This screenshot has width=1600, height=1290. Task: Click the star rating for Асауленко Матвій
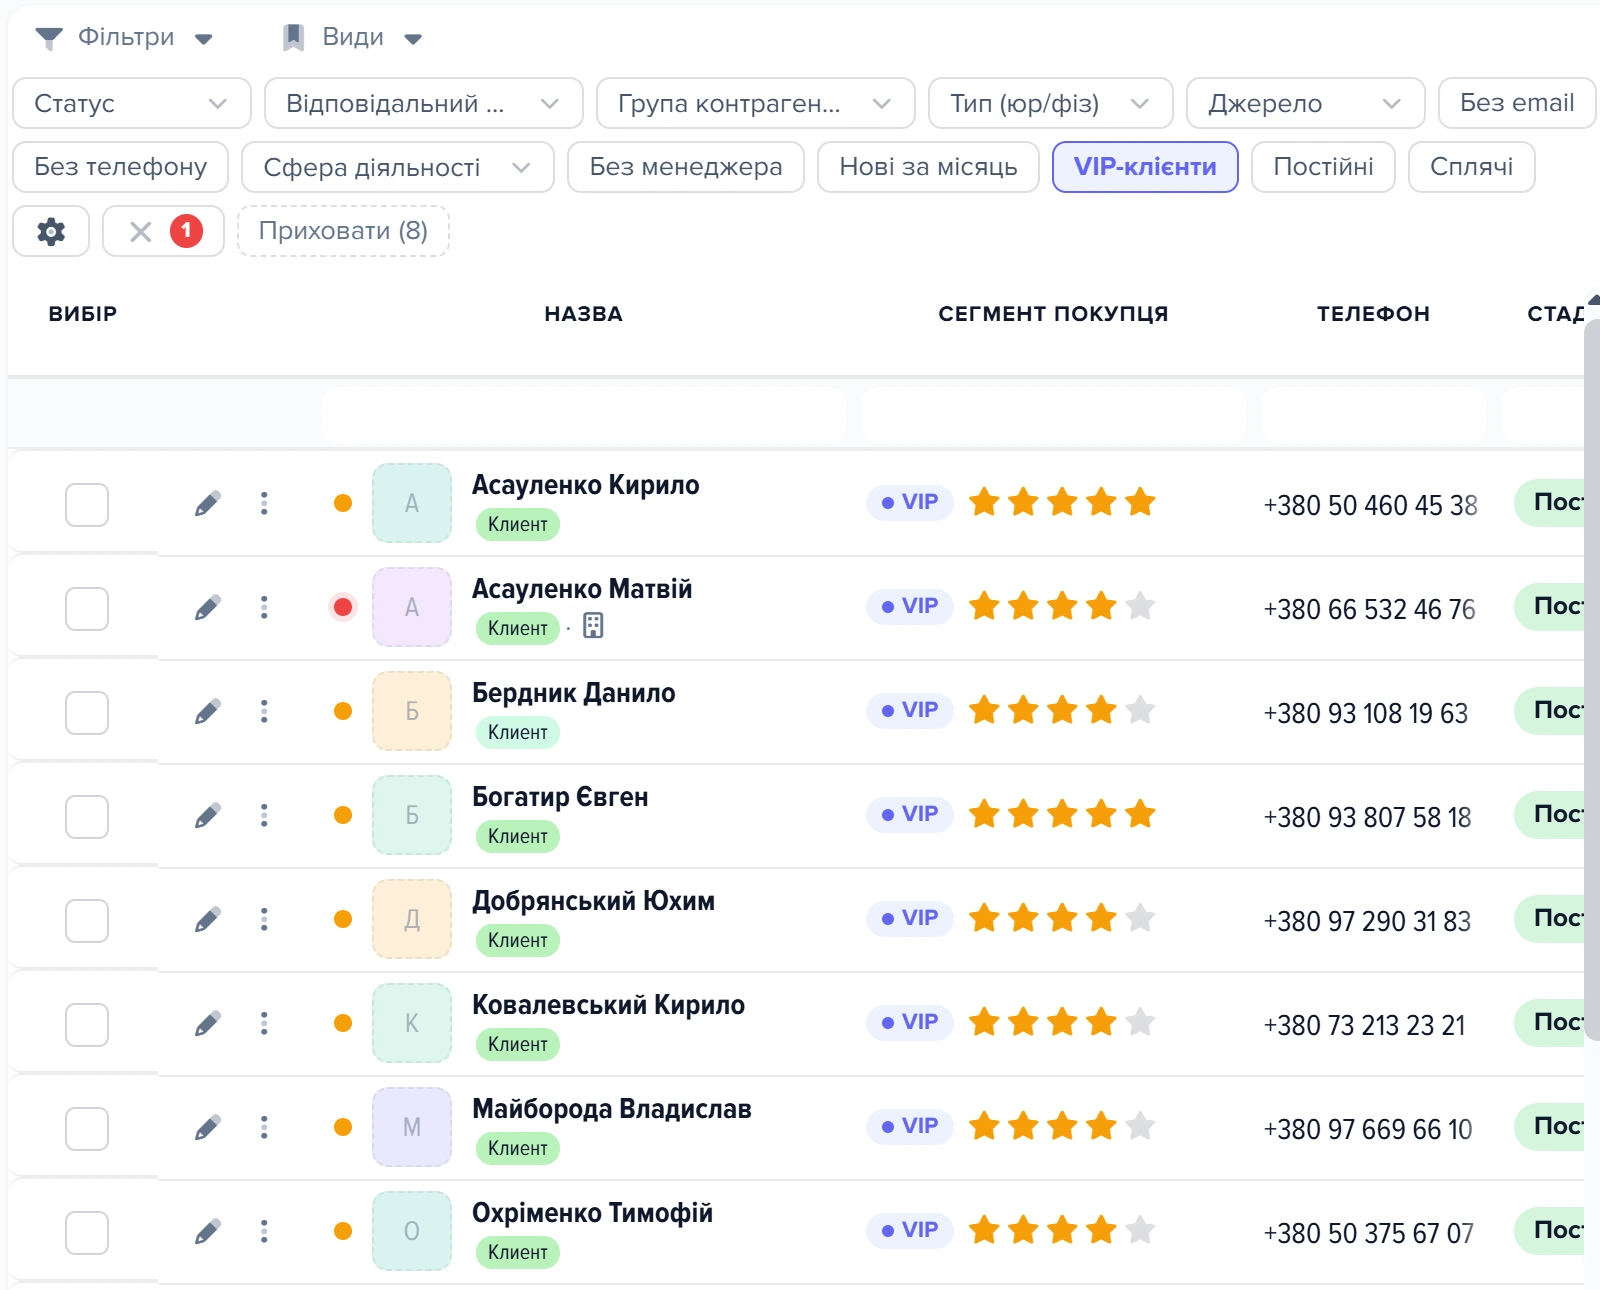[x=1062, y=606]
